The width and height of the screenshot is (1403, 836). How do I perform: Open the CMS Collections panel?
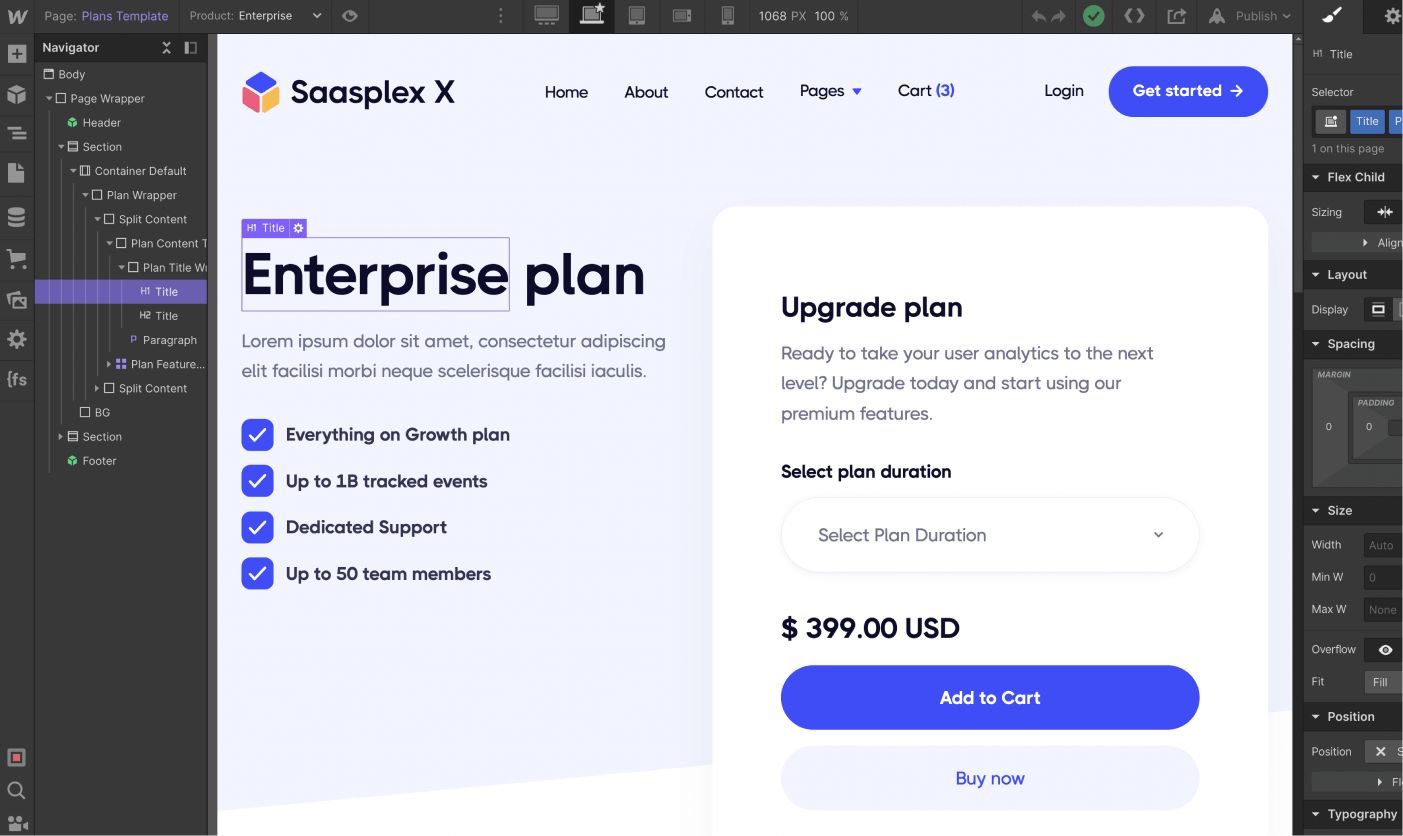tap(16, 216)
